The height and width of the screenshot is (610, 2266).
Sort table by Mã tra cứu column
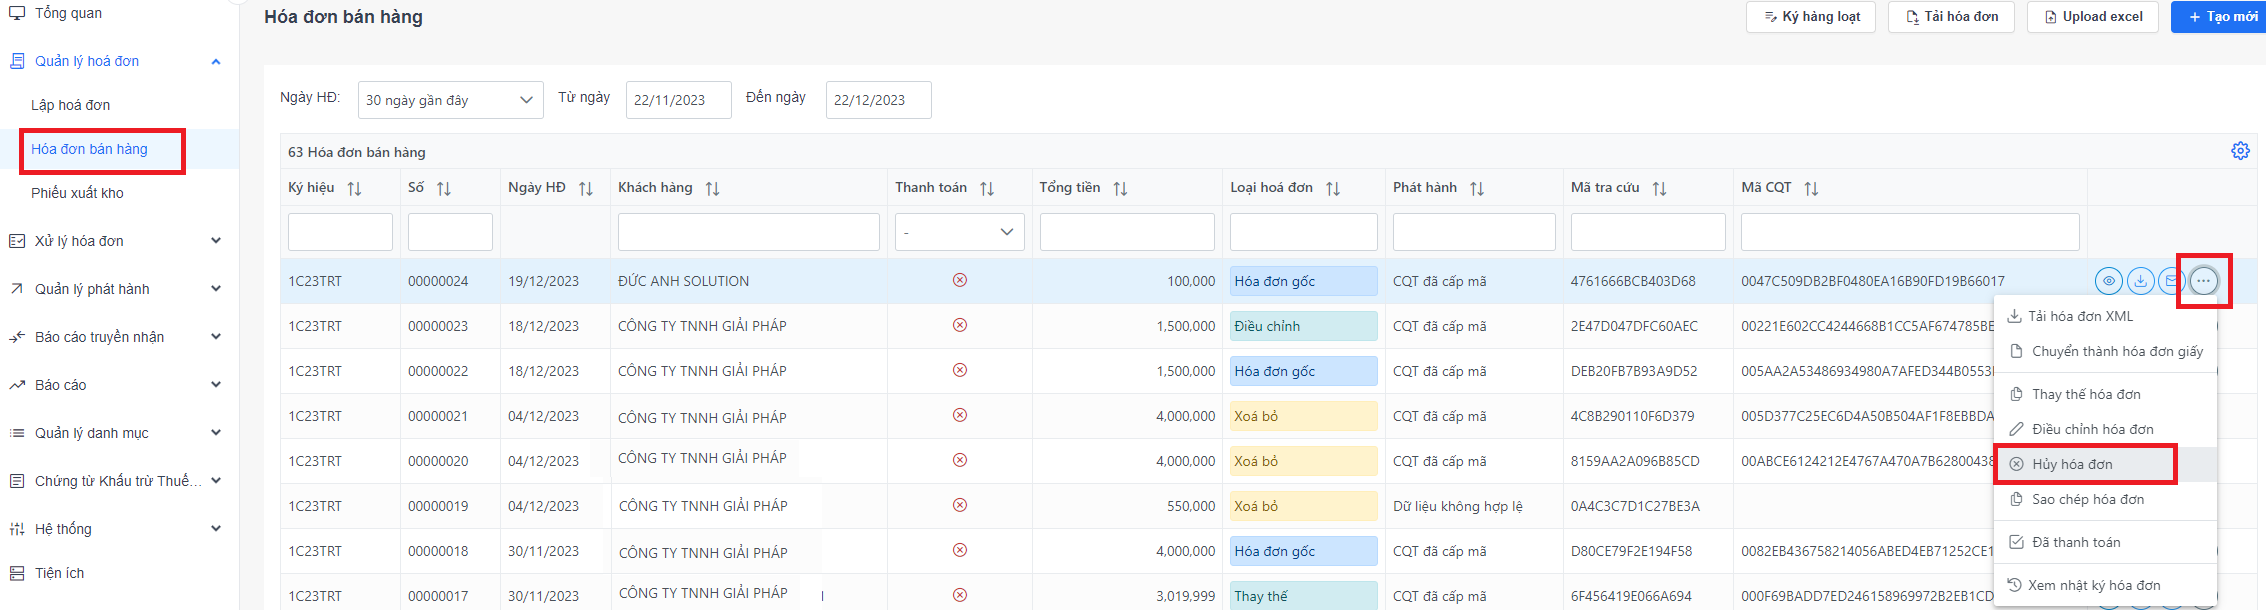[x=1659, y=188]
